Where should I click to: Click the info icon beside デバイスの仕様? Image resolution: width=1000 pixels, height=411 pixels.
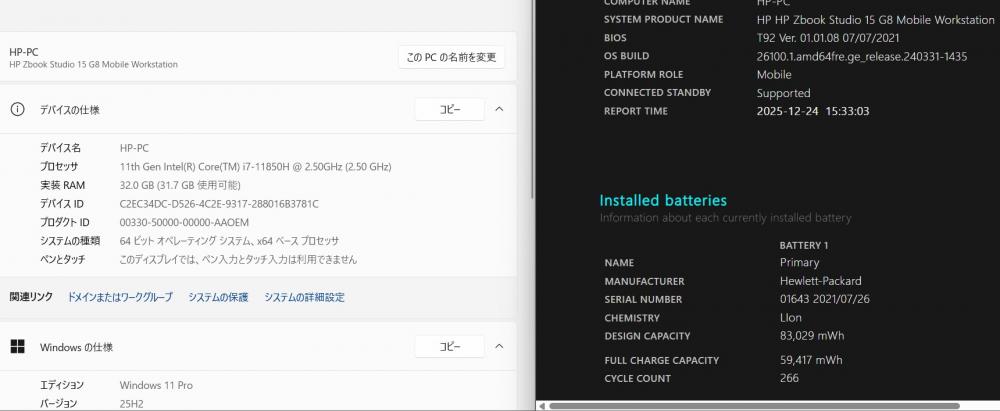[x=18, y=109]
